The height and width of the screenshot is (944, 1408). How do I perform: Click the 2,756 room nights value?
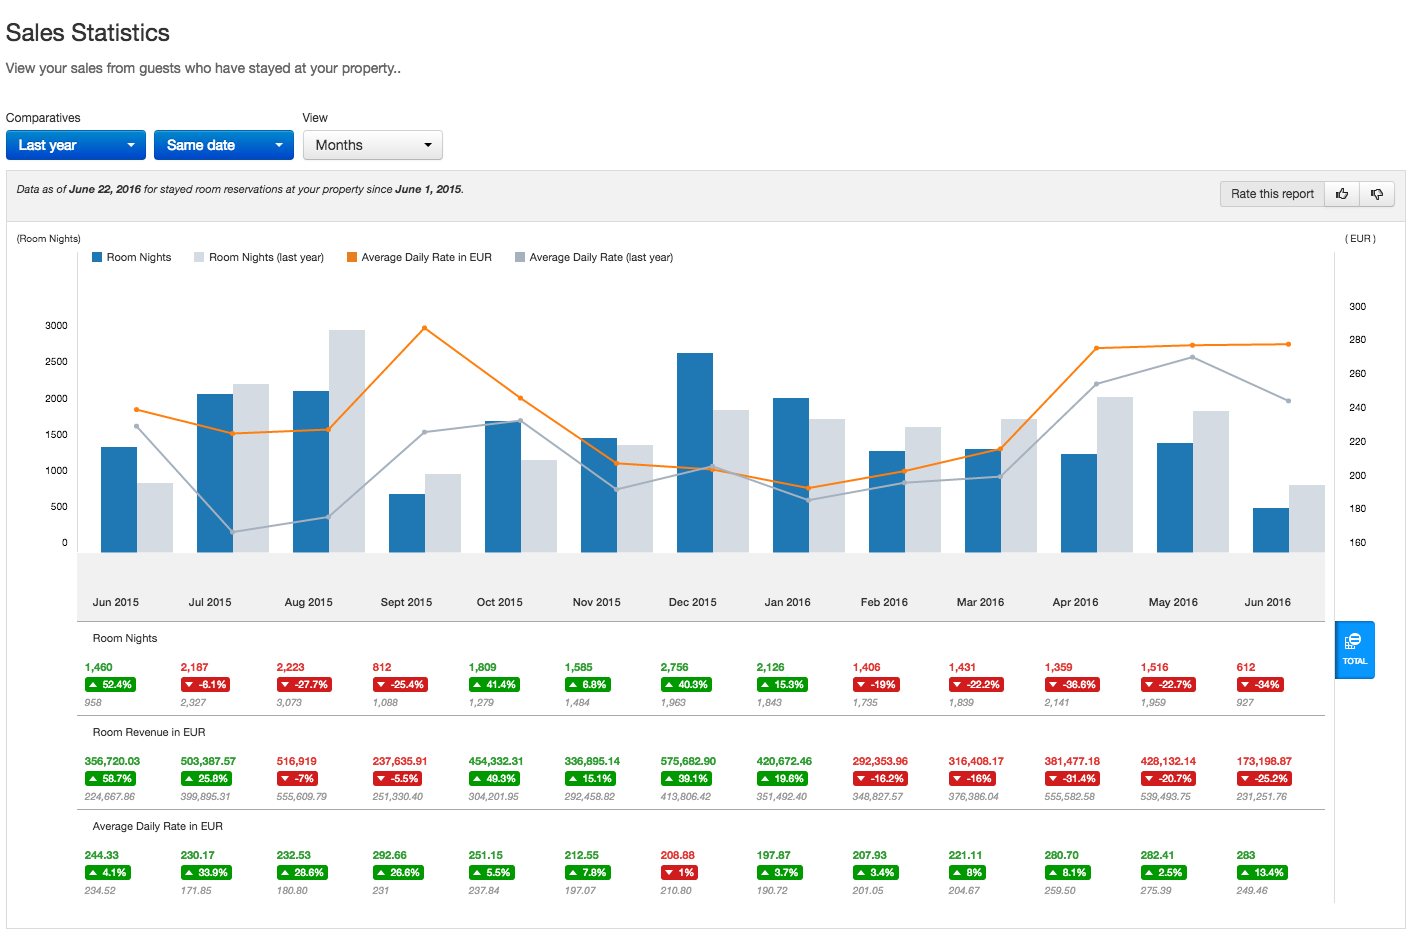pyautogui.click(x=675, y=667)
